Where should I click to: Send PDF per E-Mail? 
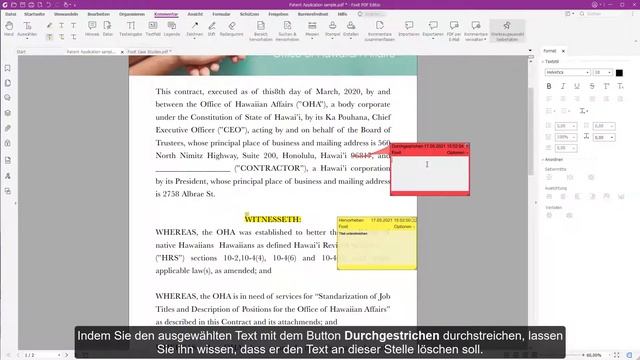click(x=454, y=31)
